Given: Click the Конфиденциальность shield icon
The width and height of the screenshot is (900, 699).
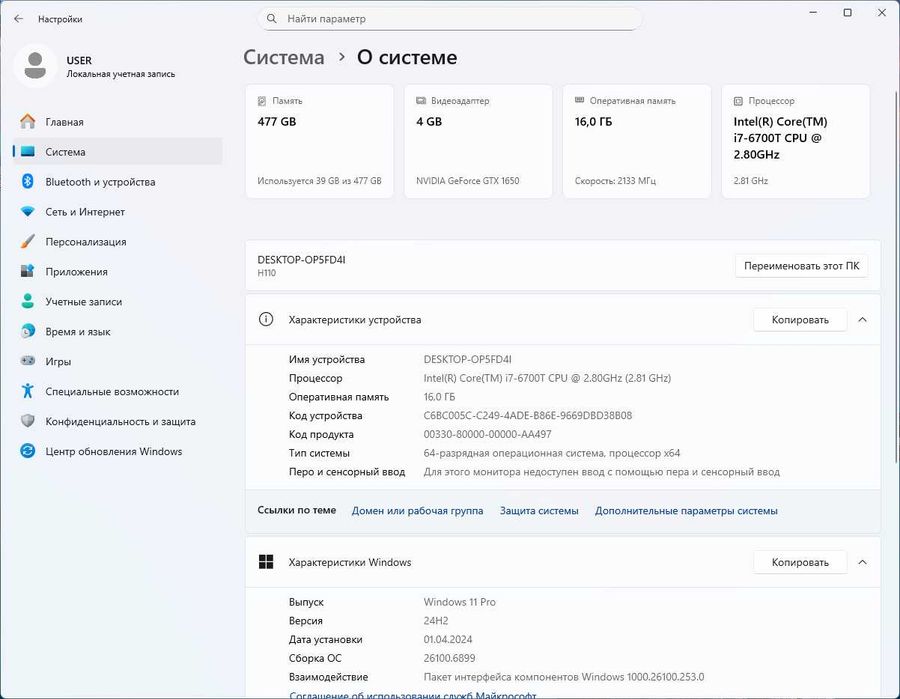Looking at the screenshot, I should (x=28, y=421).
